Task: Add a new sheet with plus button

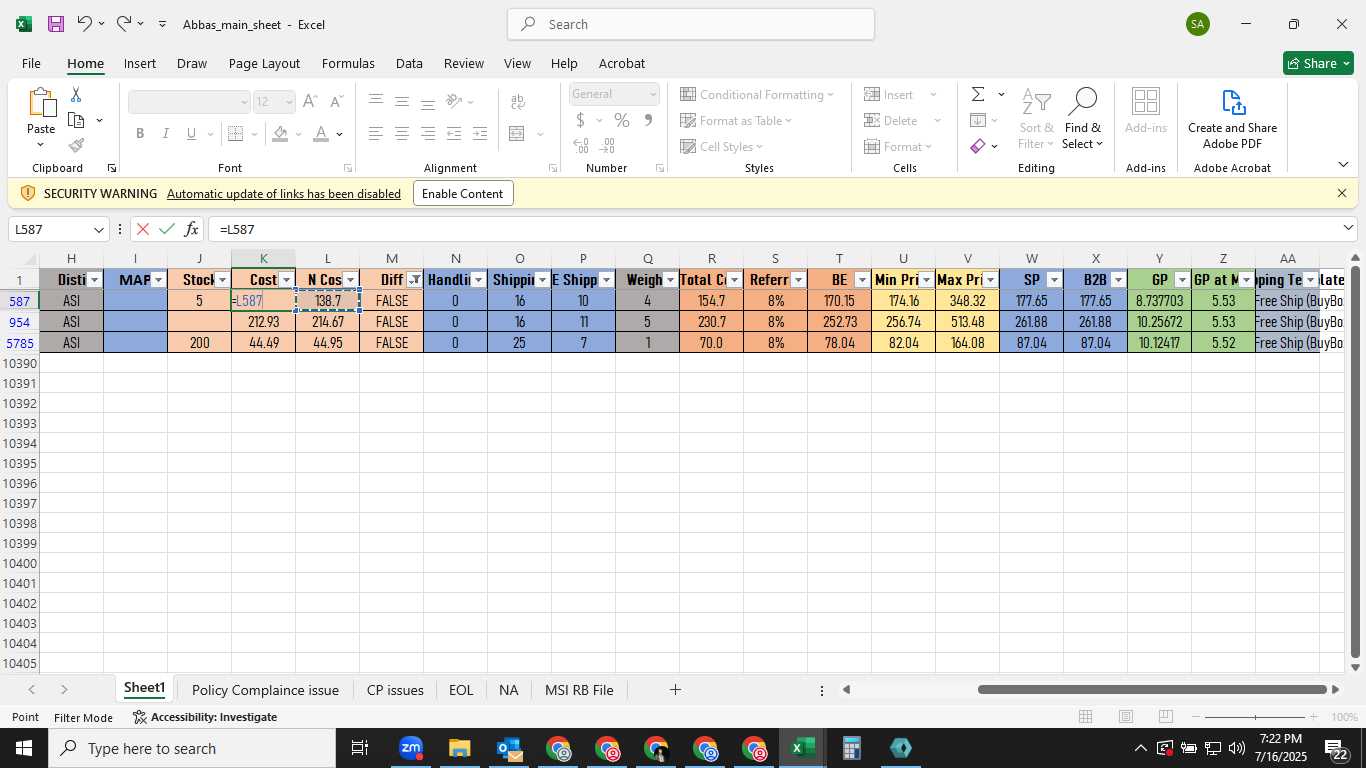Action: coord(675,690)
